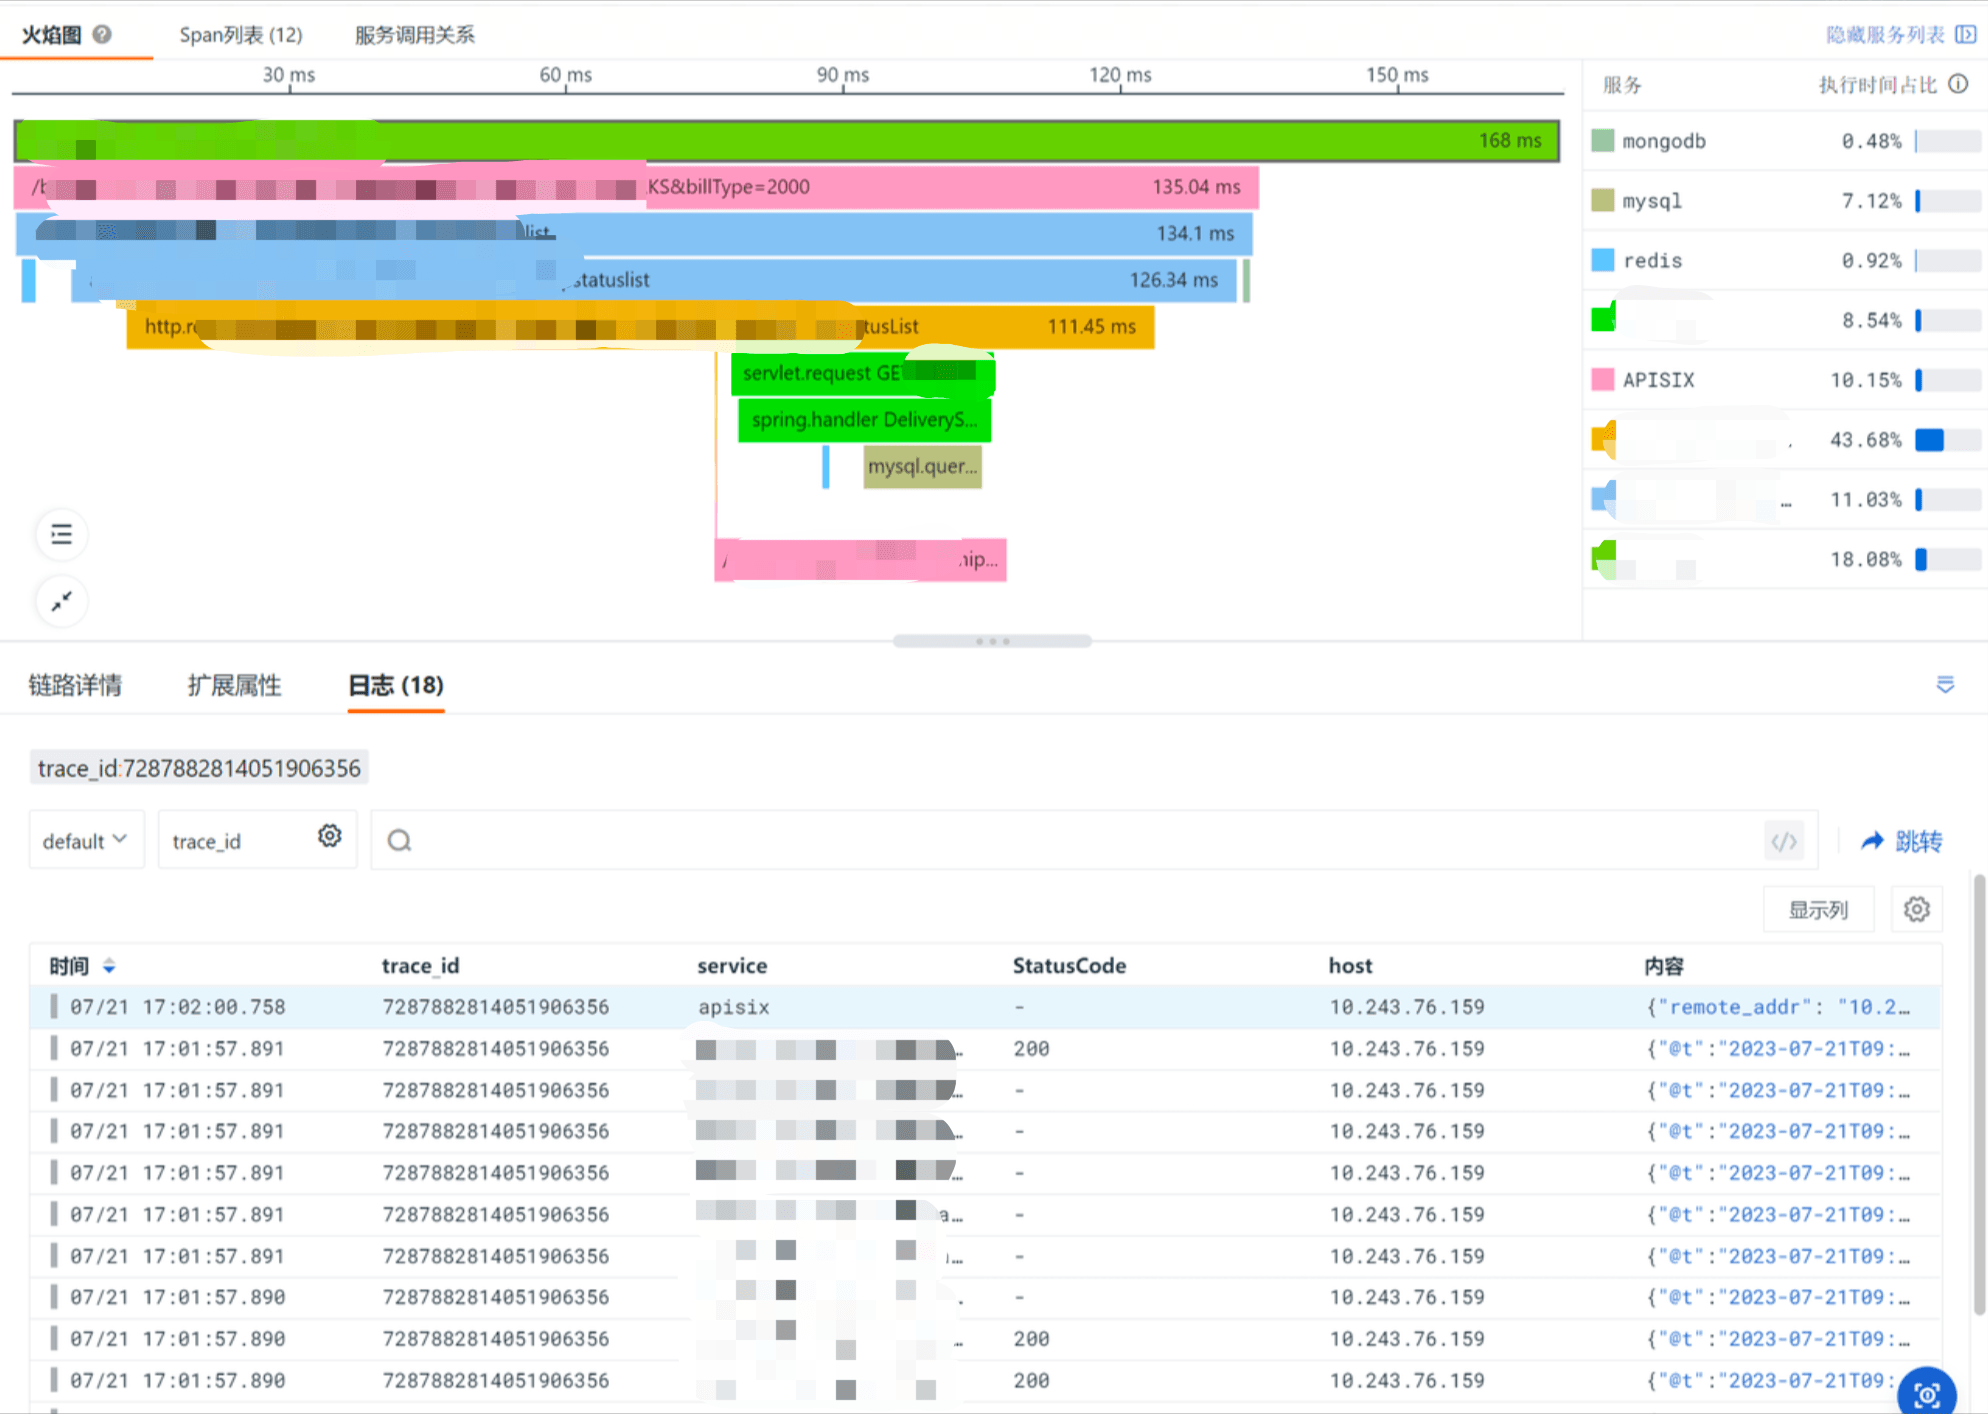The image size is (1988, 1414).
Task: Click the 43.68% execution time bar
Action: click(x=1947, y=440)
